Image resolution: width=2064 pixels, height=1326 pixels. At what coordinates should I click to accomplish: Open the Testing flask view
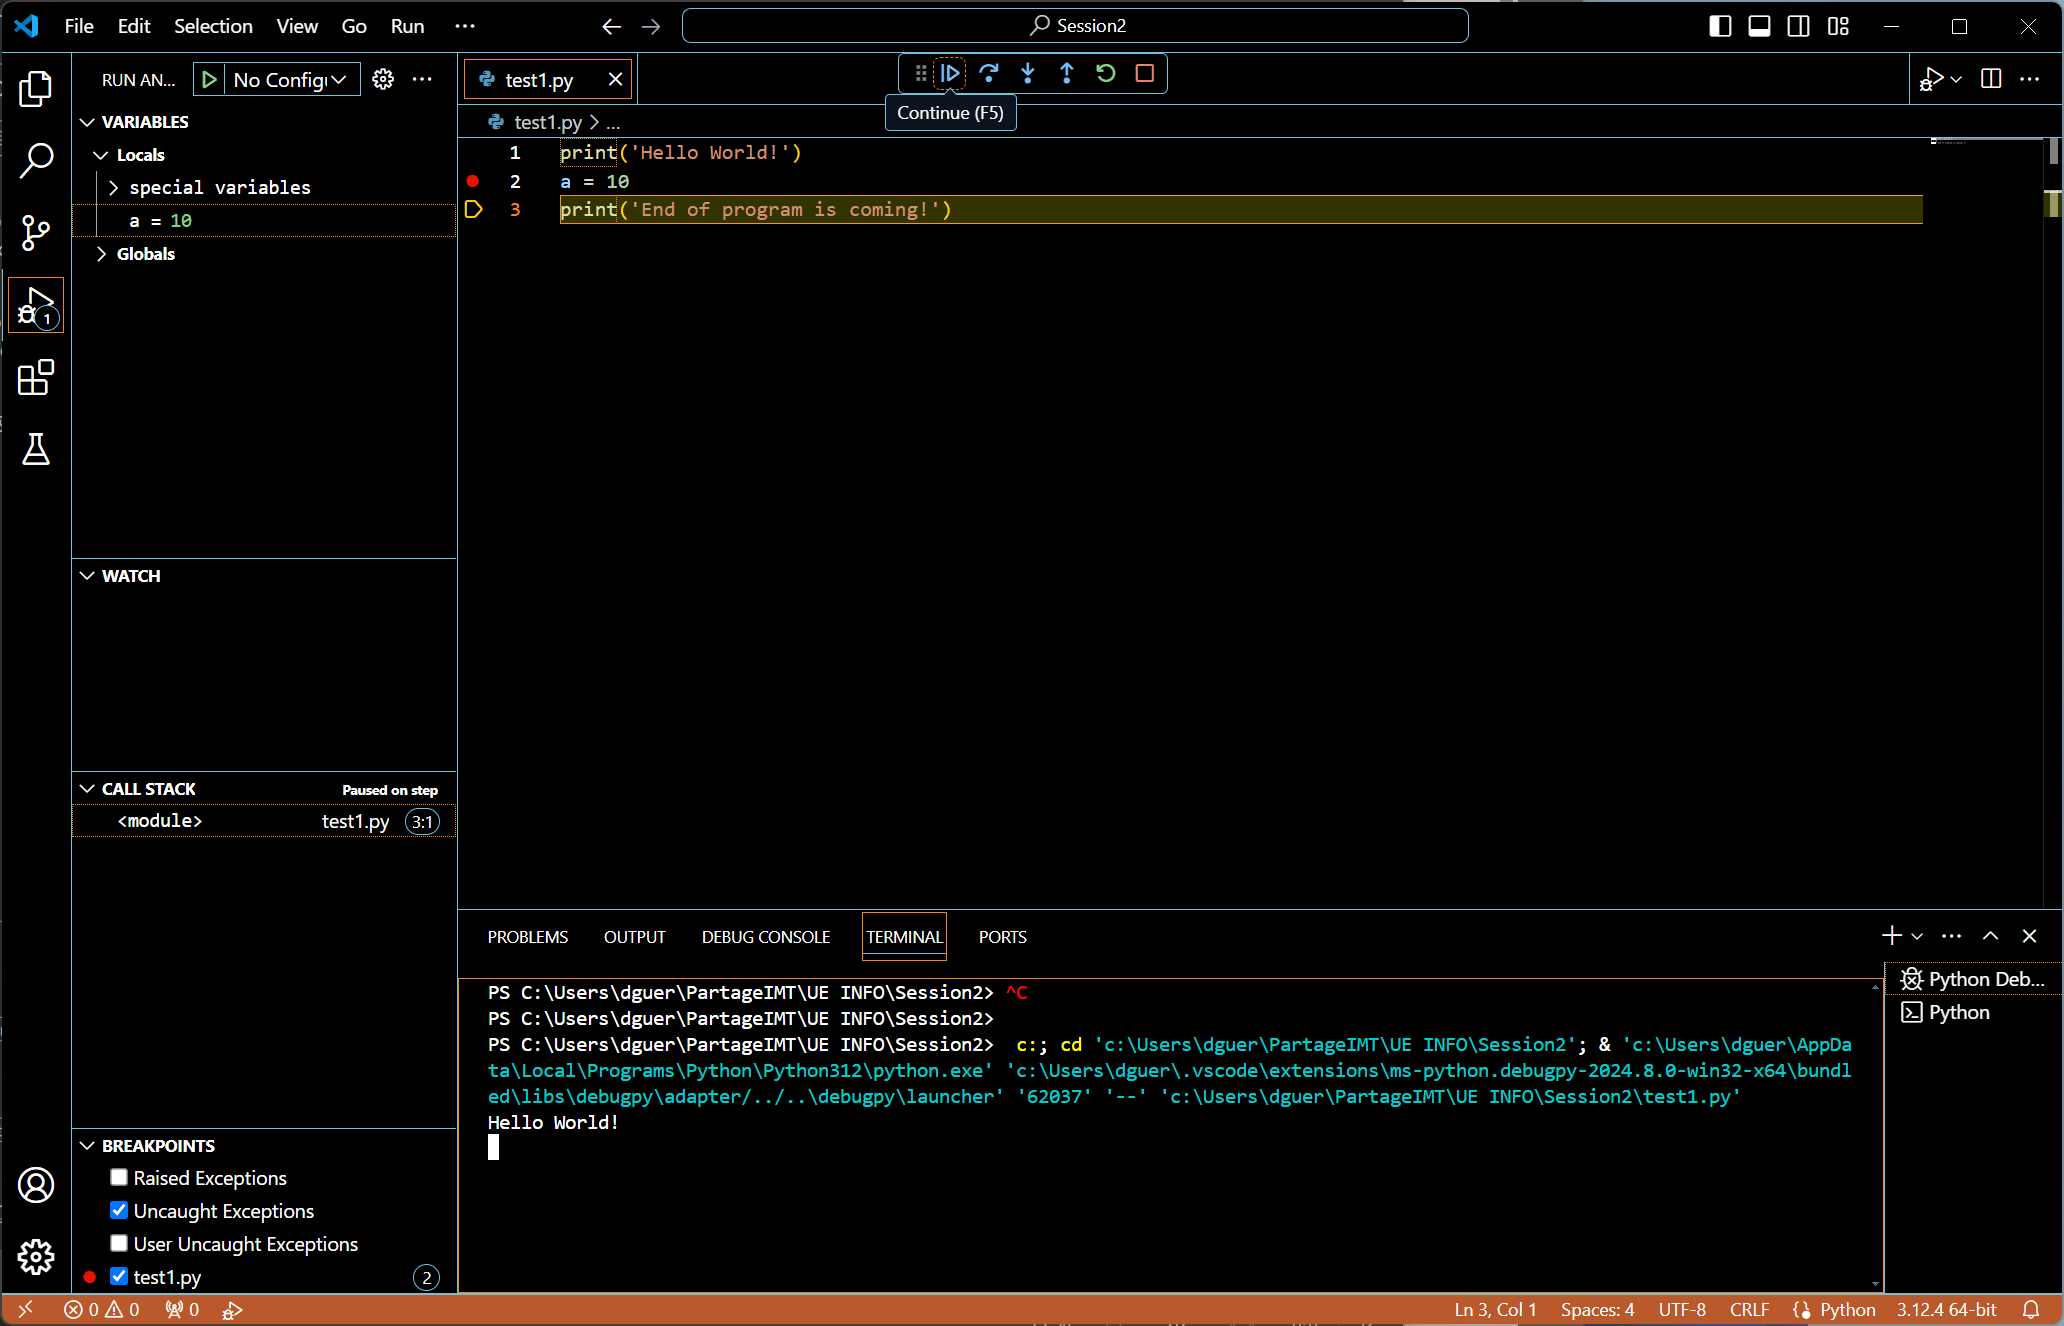click(36, 449)
